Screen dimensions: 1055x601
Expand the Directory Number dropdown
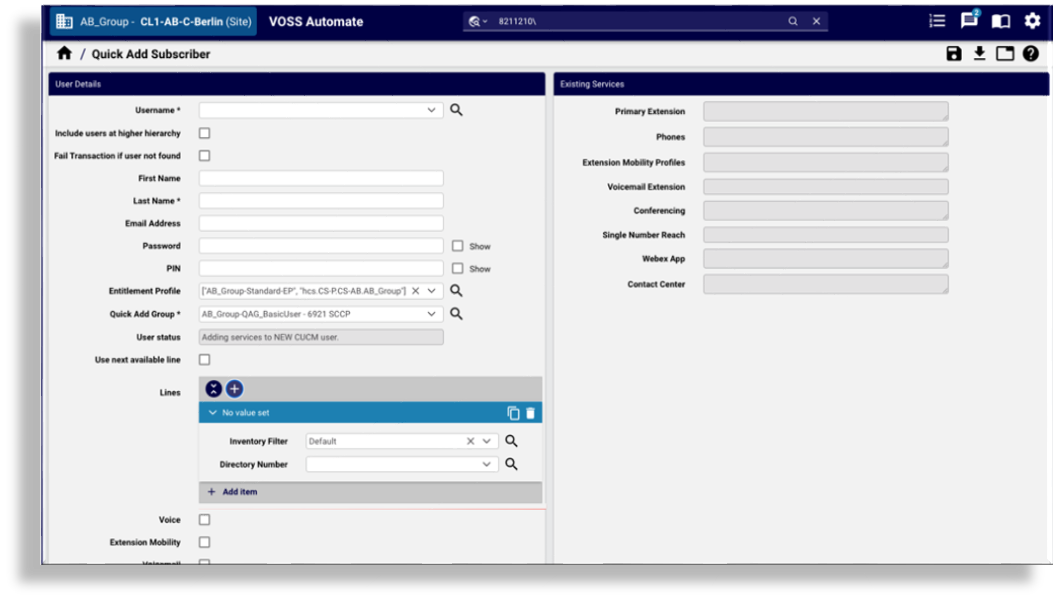487,465
